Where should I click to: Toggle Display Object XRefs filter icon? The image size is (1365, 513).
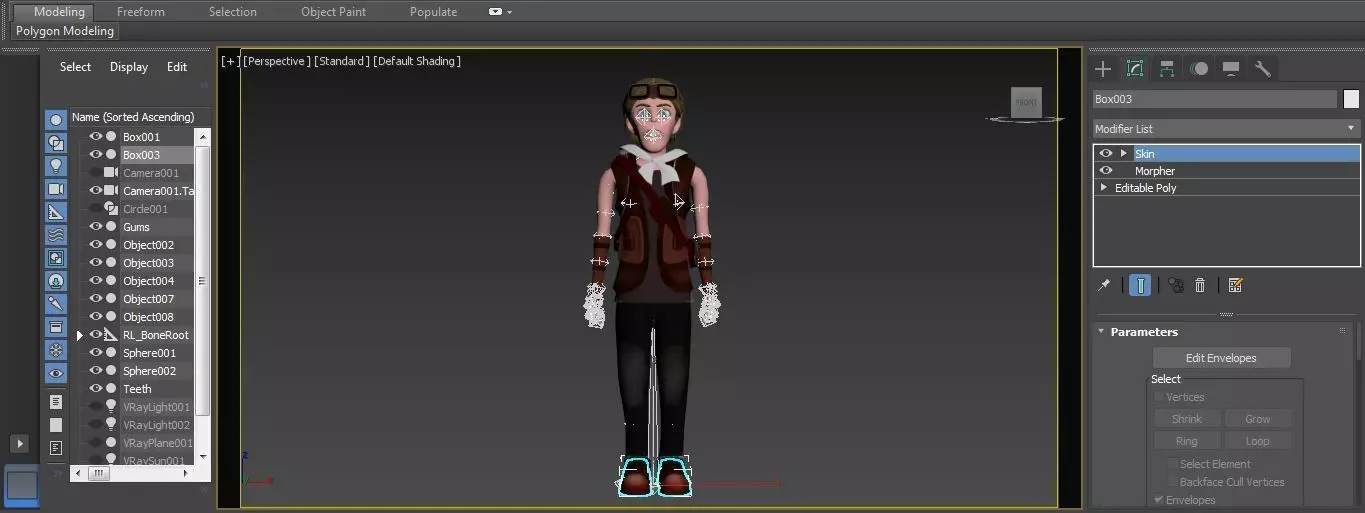point(56,281)
